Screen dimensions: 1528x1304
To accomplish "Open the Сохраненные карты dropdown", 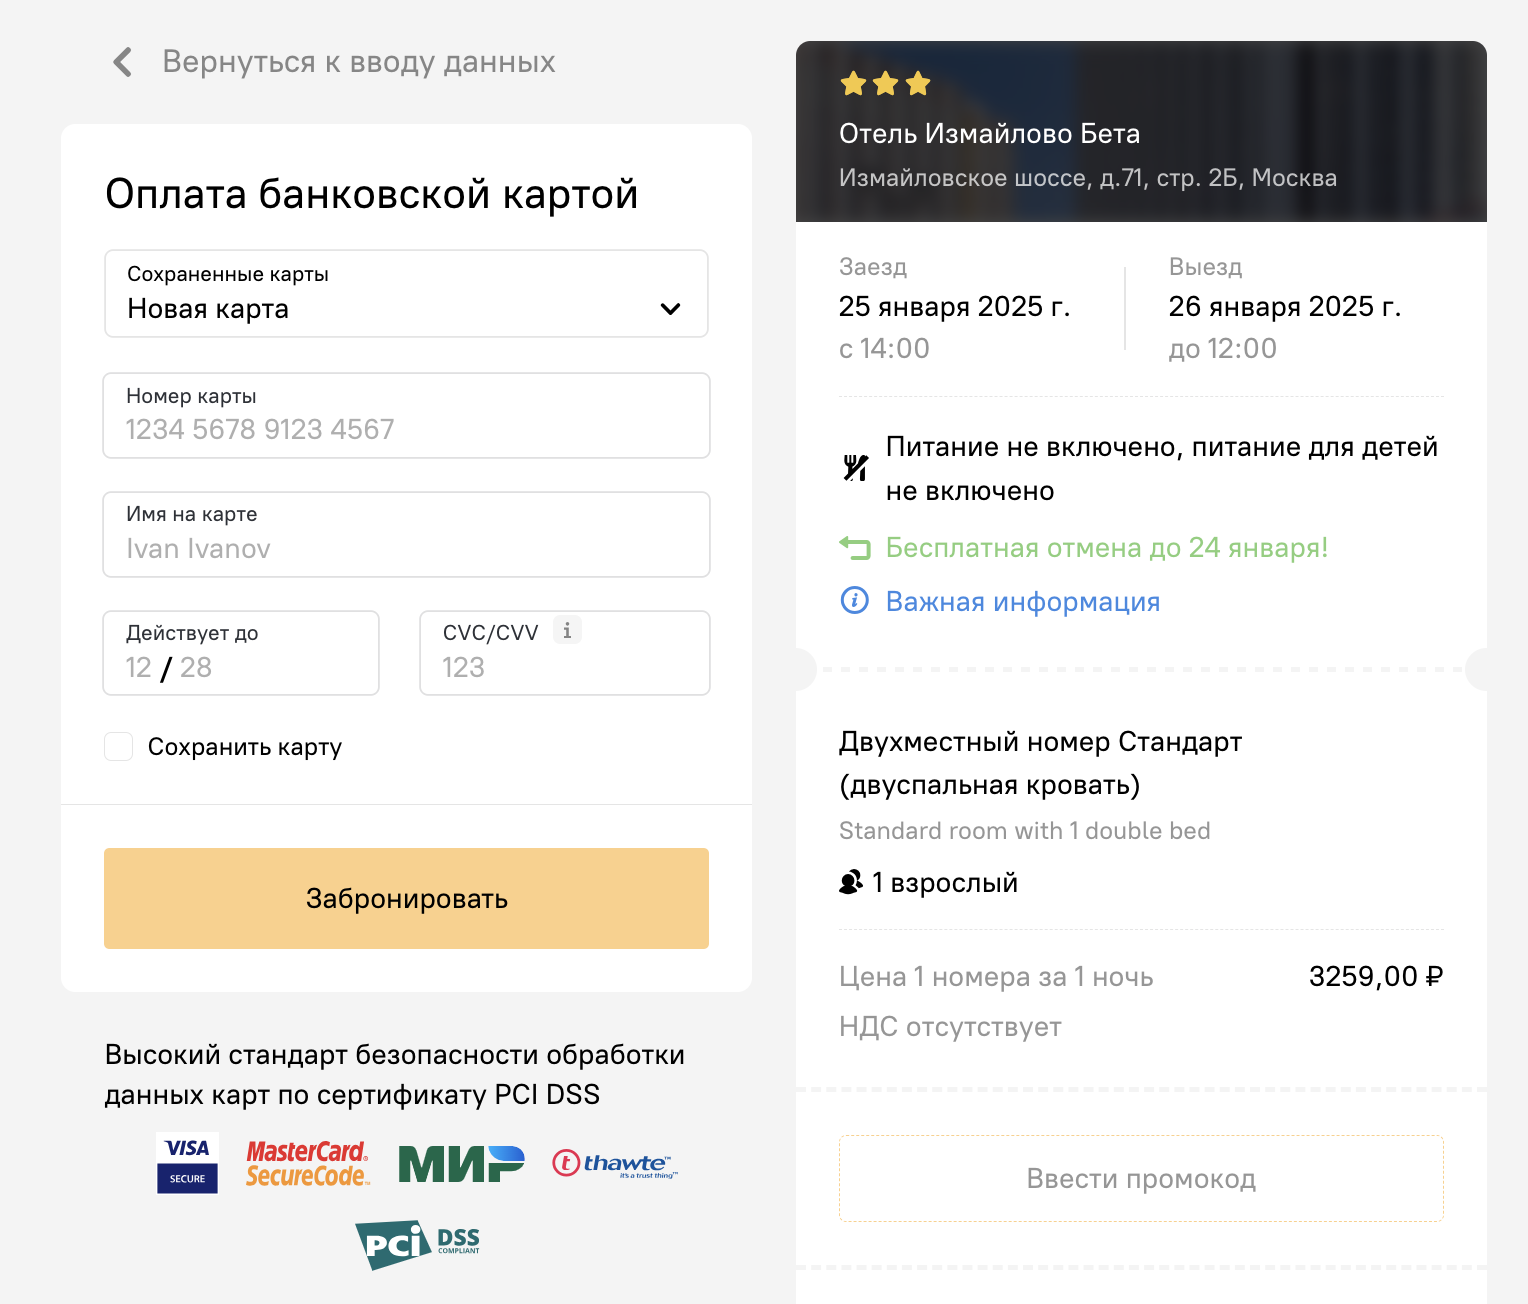I will coord(406,294).
